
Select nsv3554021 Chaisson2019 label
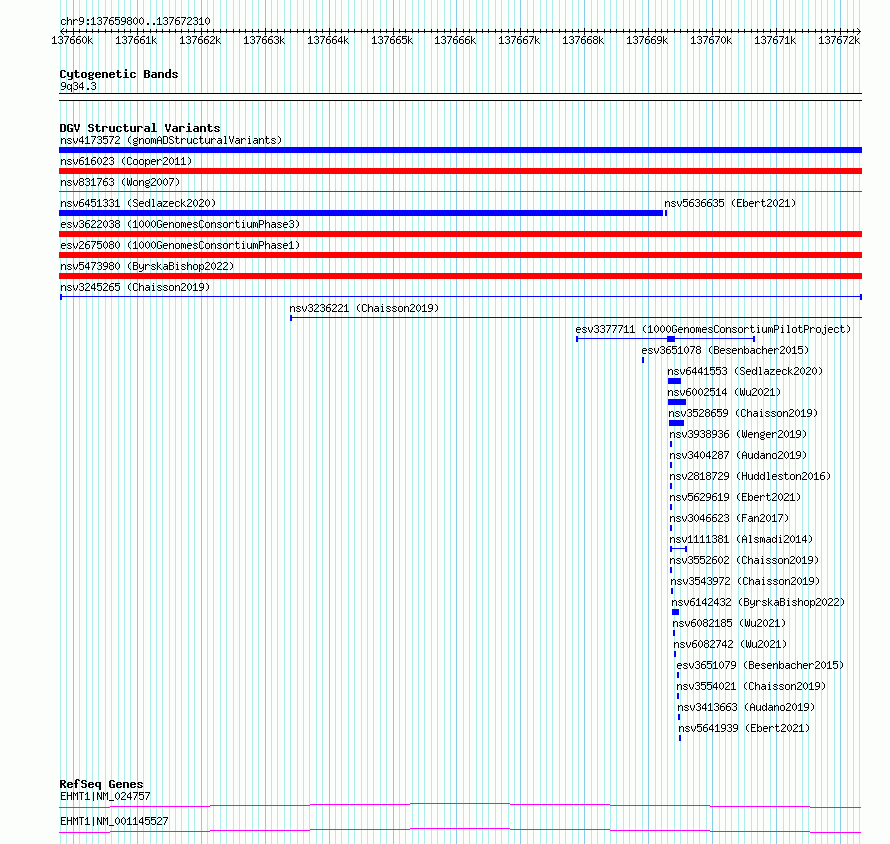click(x=752, y=686)
